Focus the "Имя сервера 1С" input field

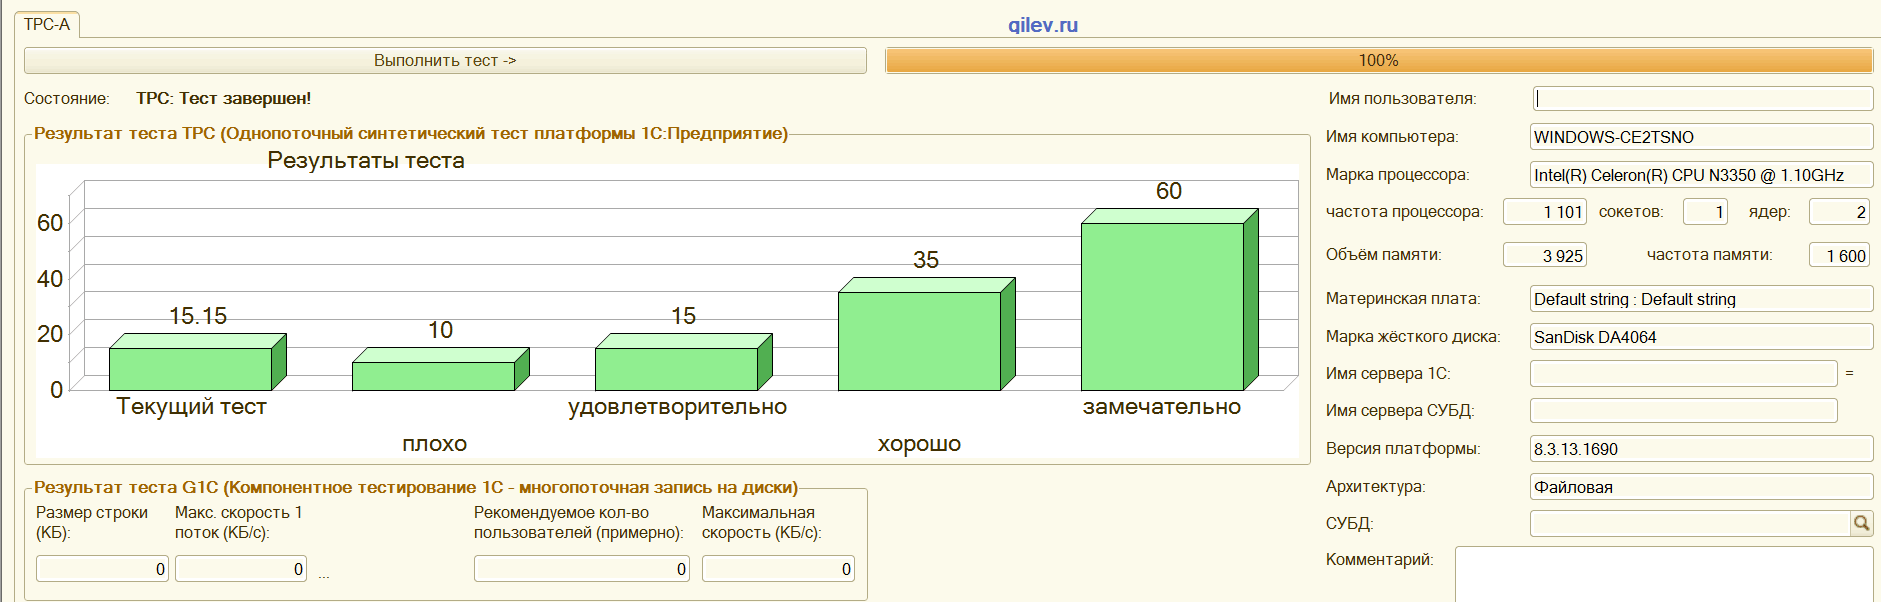click(x=1683, y=373)
